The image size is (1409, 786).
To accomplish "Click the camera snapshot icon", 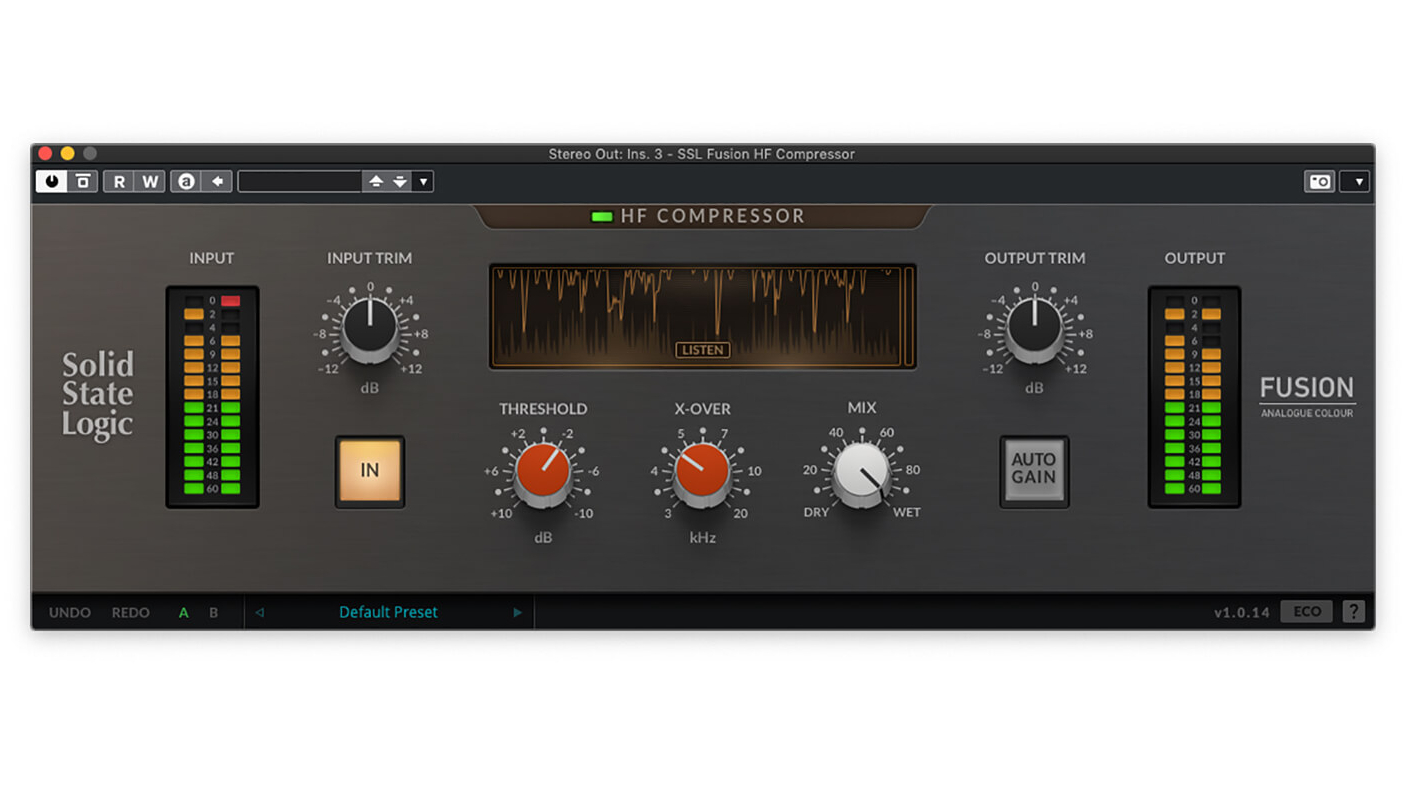I will point(1320,181).
